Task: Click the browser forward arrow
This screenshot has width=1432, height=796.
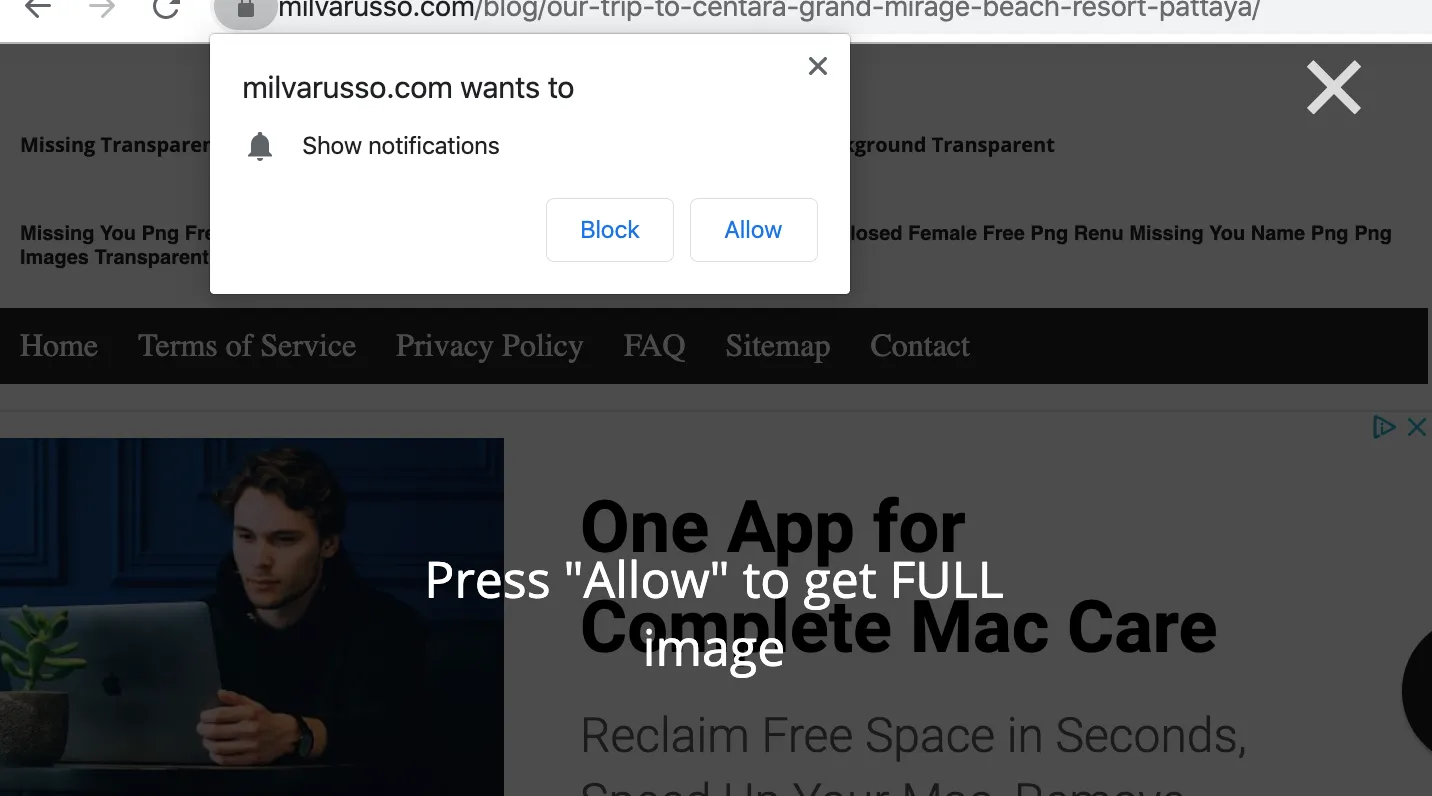Action: (x=101, y=8)
